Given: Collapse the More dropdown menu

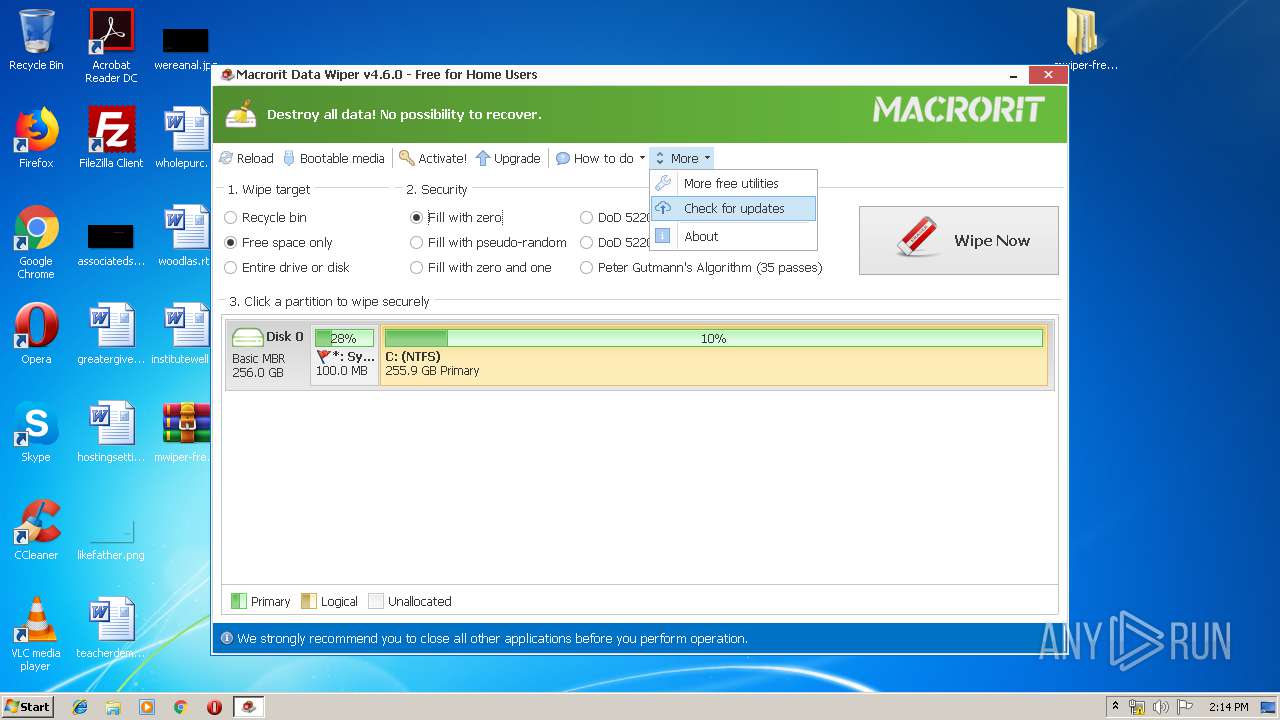Looking at the screenshot, I should [x=681, y=158].
